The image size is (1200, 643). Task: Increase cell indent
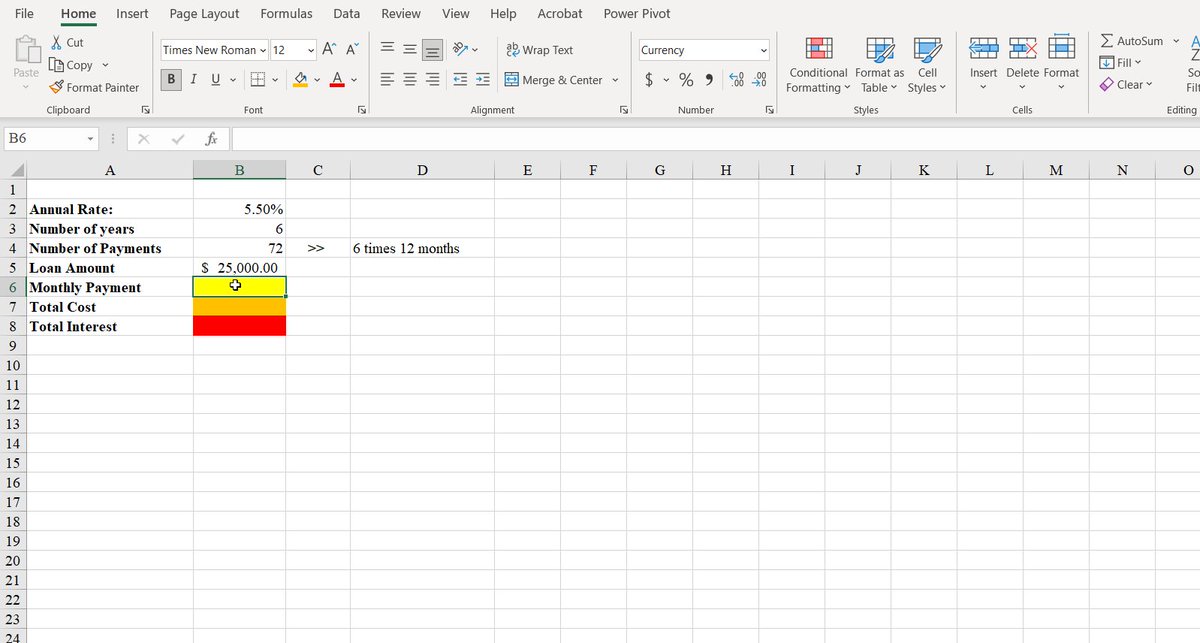point(482,79)
